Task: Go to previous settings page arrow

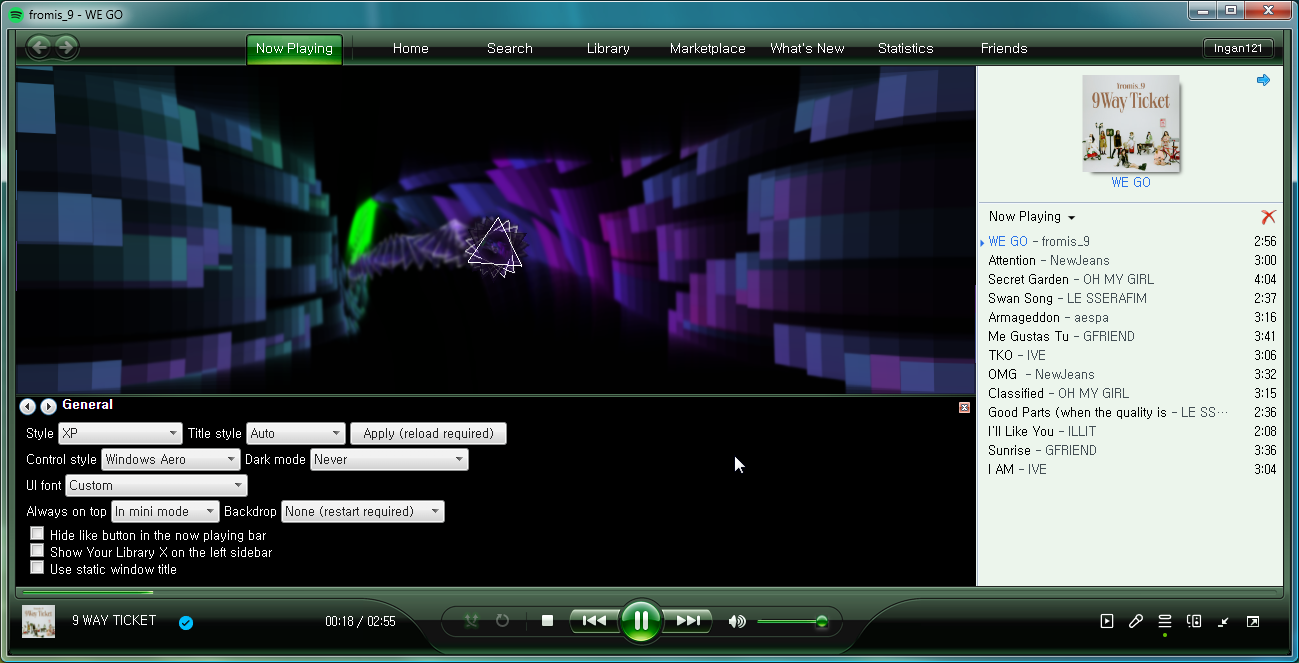Action: click(x=28, y=406)
